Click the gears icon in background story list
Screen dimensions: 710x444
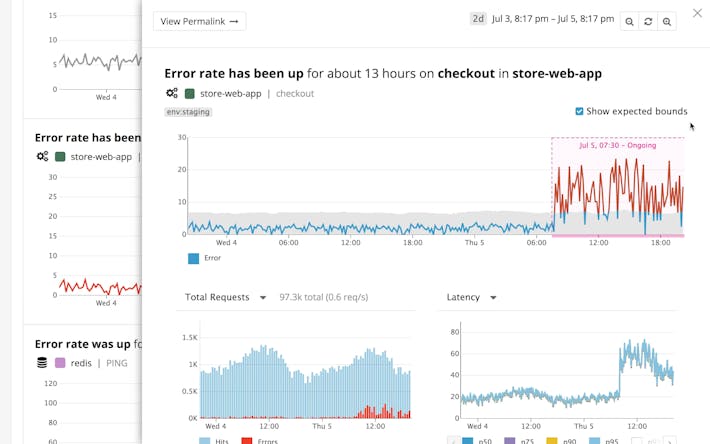pos(42,157)
